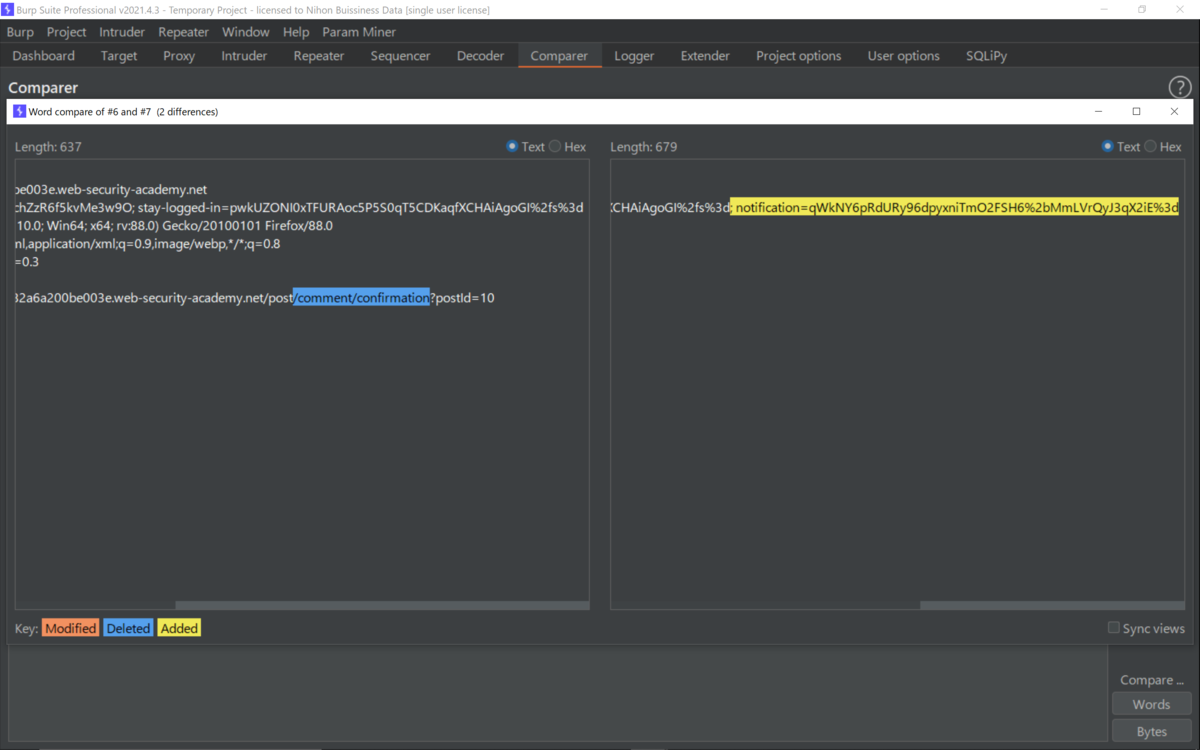Click the Burp Suite logo in title bar
The image size is (1200, 750).
point(7,9)
